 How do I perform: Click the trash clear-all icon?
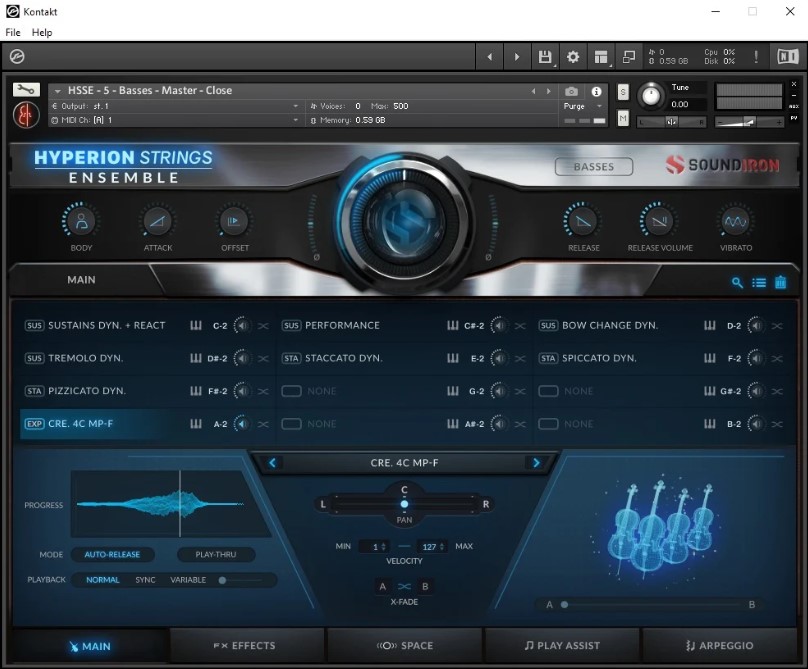781,282
